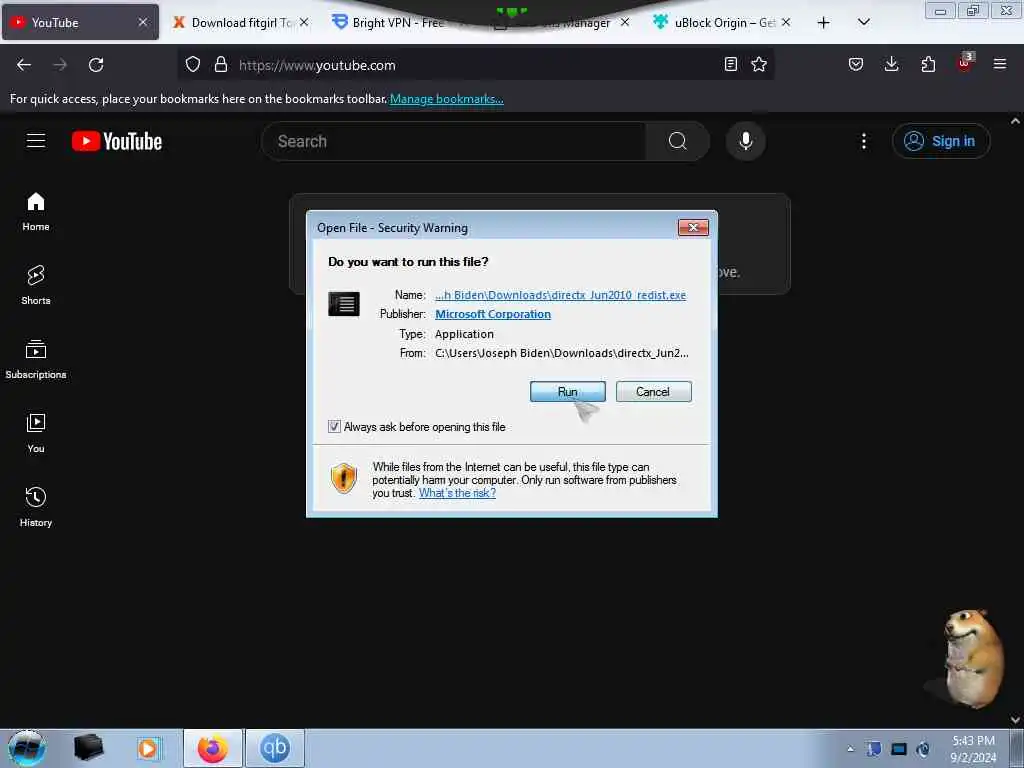Click the youtube.com address bar
Screen dimensions: 1024x768
click(477, 65)
